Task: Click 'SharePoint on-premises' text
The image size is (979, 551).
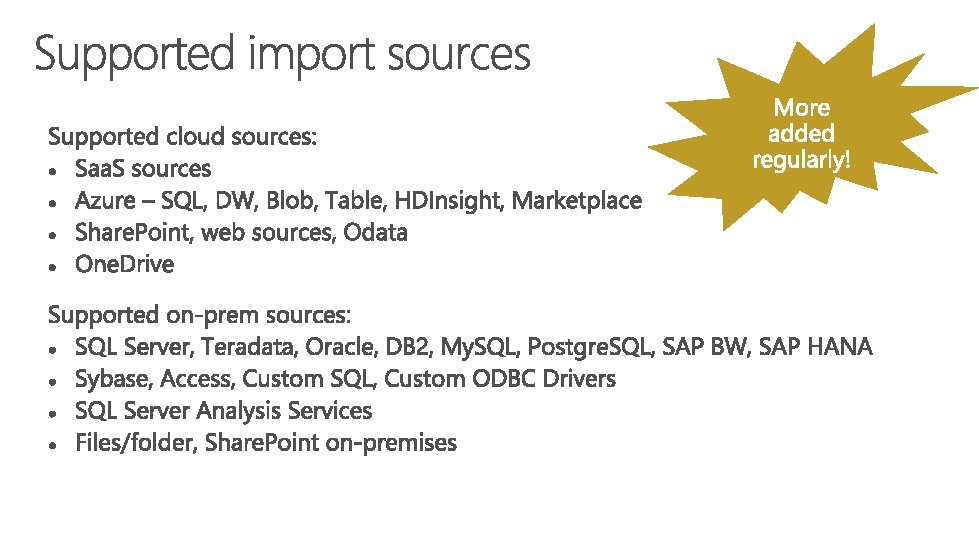Action: 331,443
